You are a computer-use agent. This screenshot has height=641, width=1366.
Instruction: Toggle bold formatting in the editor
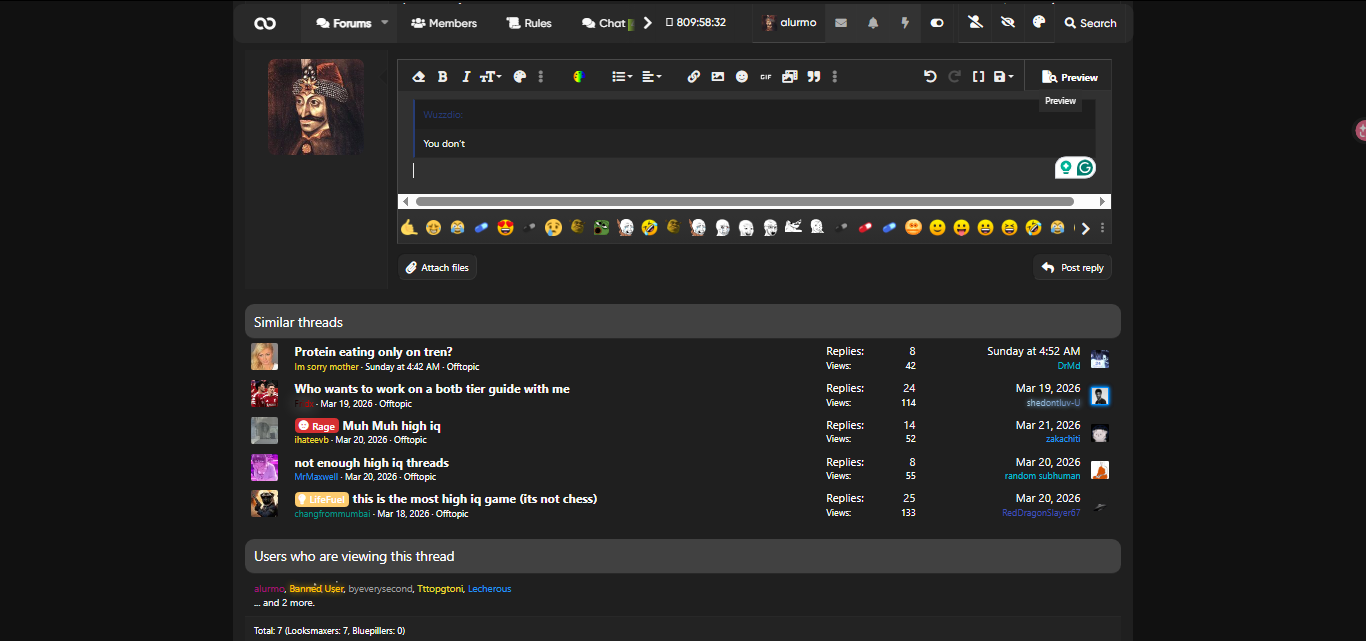[x=442, y=77]
